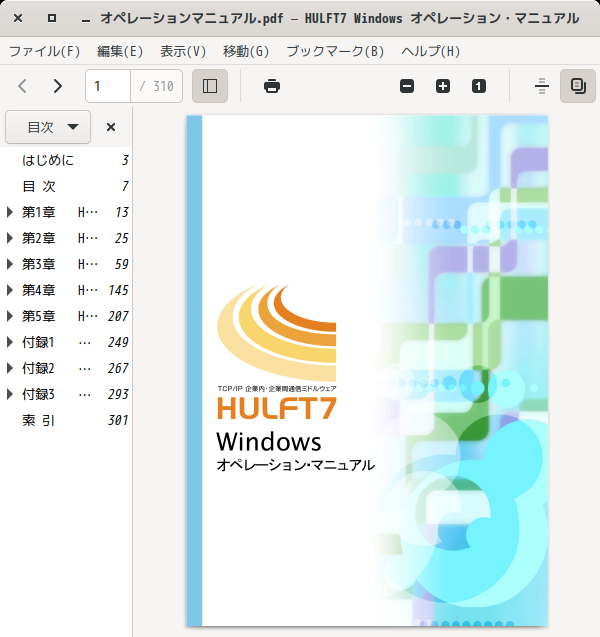
Task: Toggle continuous scrolling mode icon
Action: click(x=542, y=86)
